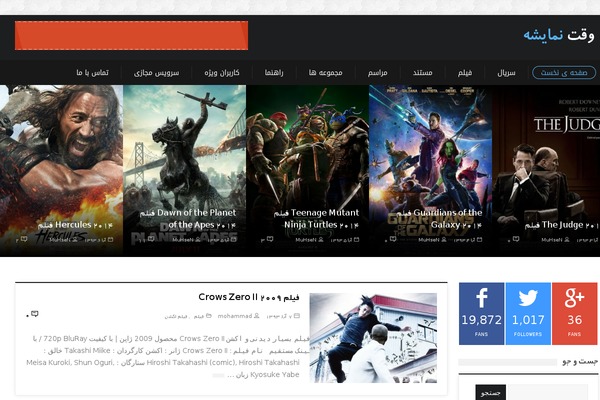The height and width of the screenshot is (400, 600).
Task: Open the Facebook fans box showing 19,872
Action: (481, 313)
